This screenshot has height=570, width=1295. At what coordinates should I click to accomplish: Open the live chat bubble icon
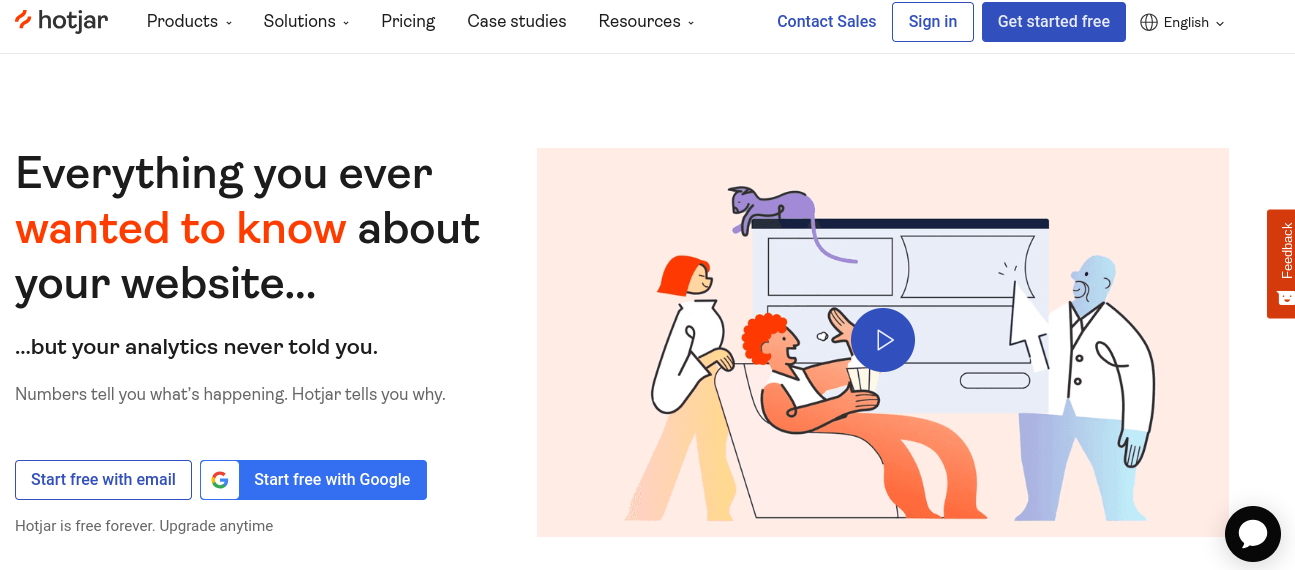(x=1252, y=534)
